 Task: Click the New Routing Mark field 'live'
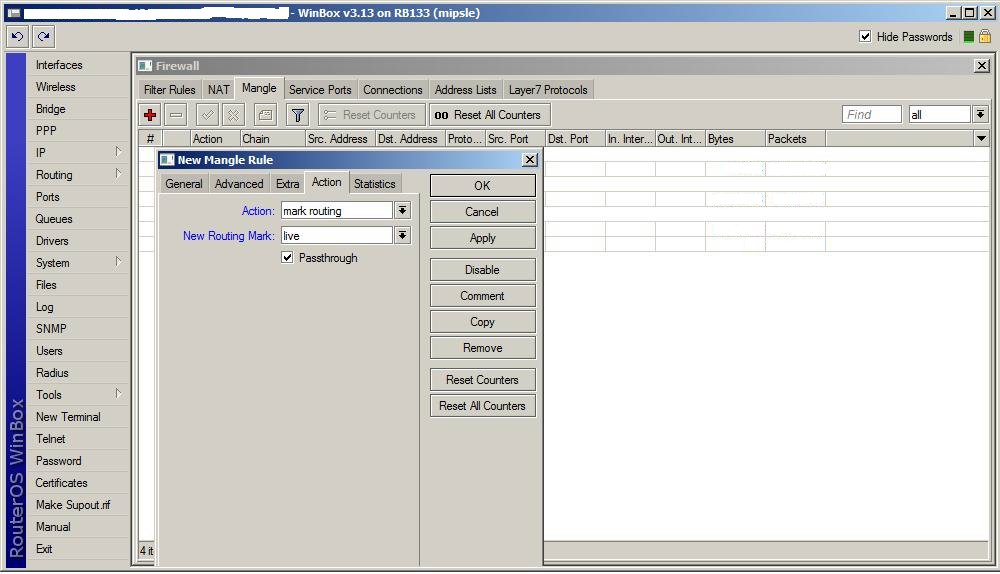click(337, 236)
